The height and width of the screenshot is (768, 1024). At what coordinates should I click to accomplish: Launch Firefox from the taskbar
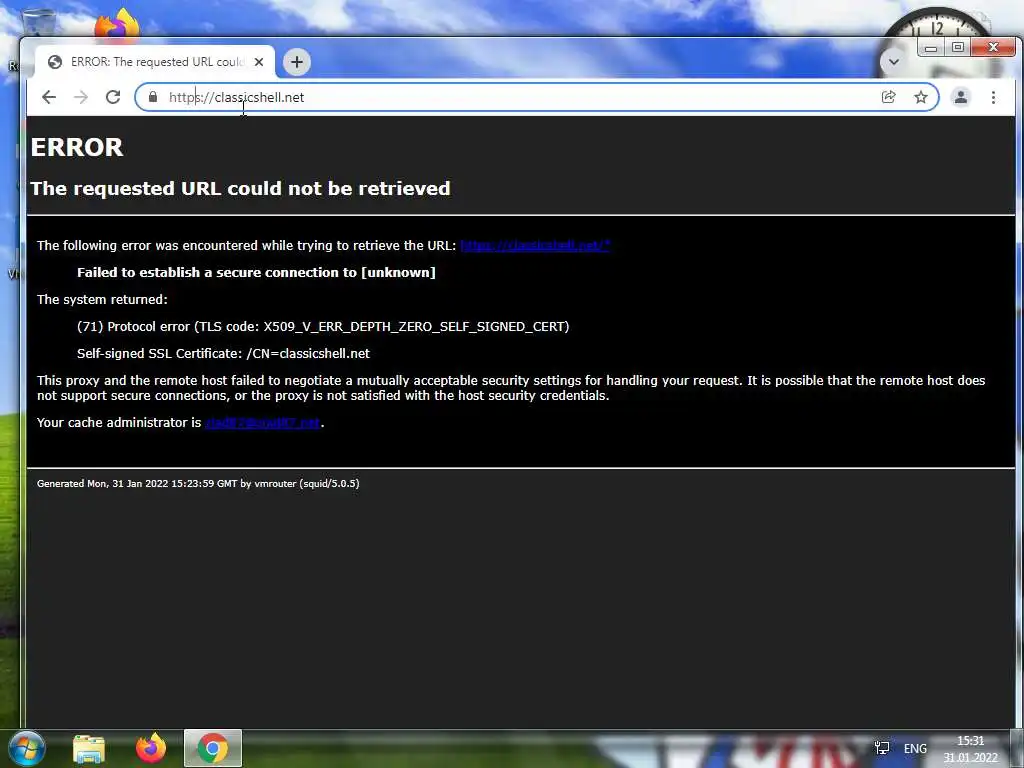pos(151,748)
